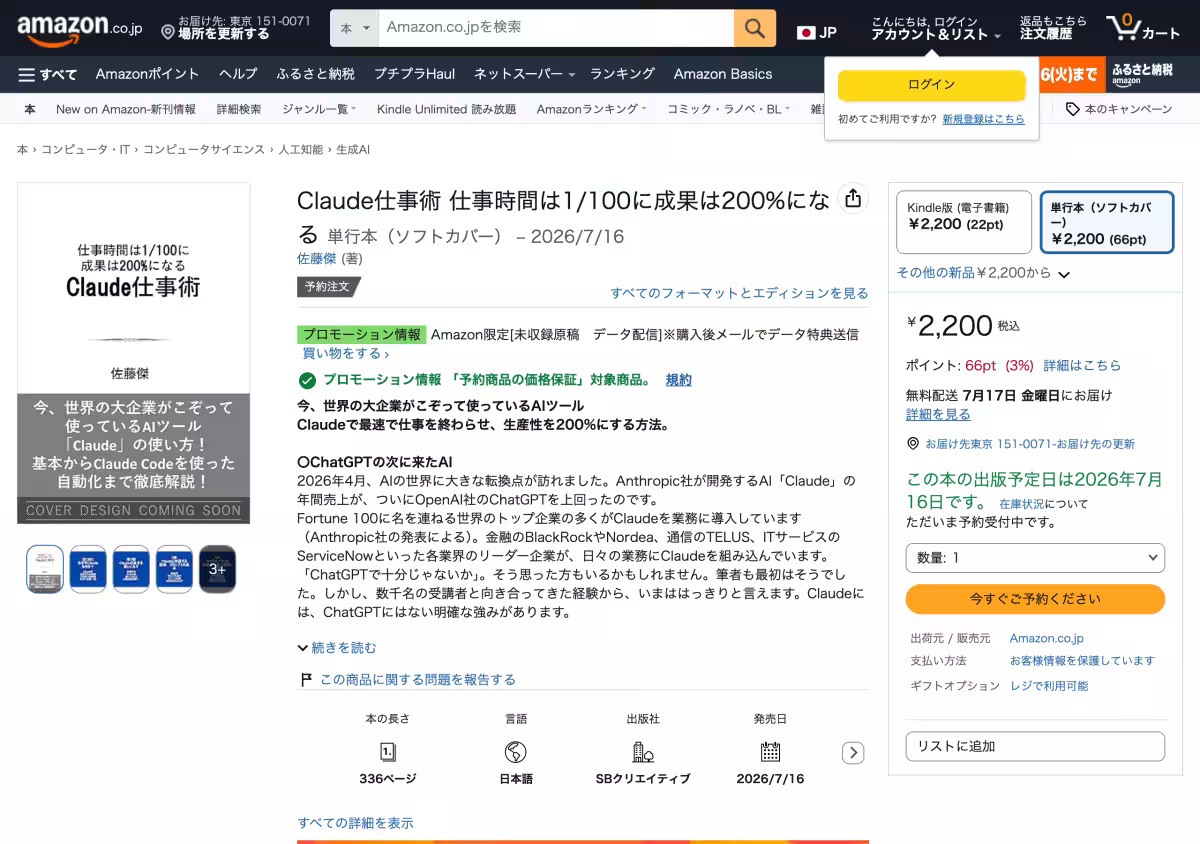
Task: Click the report flag icon
Action: pos(306,680)
